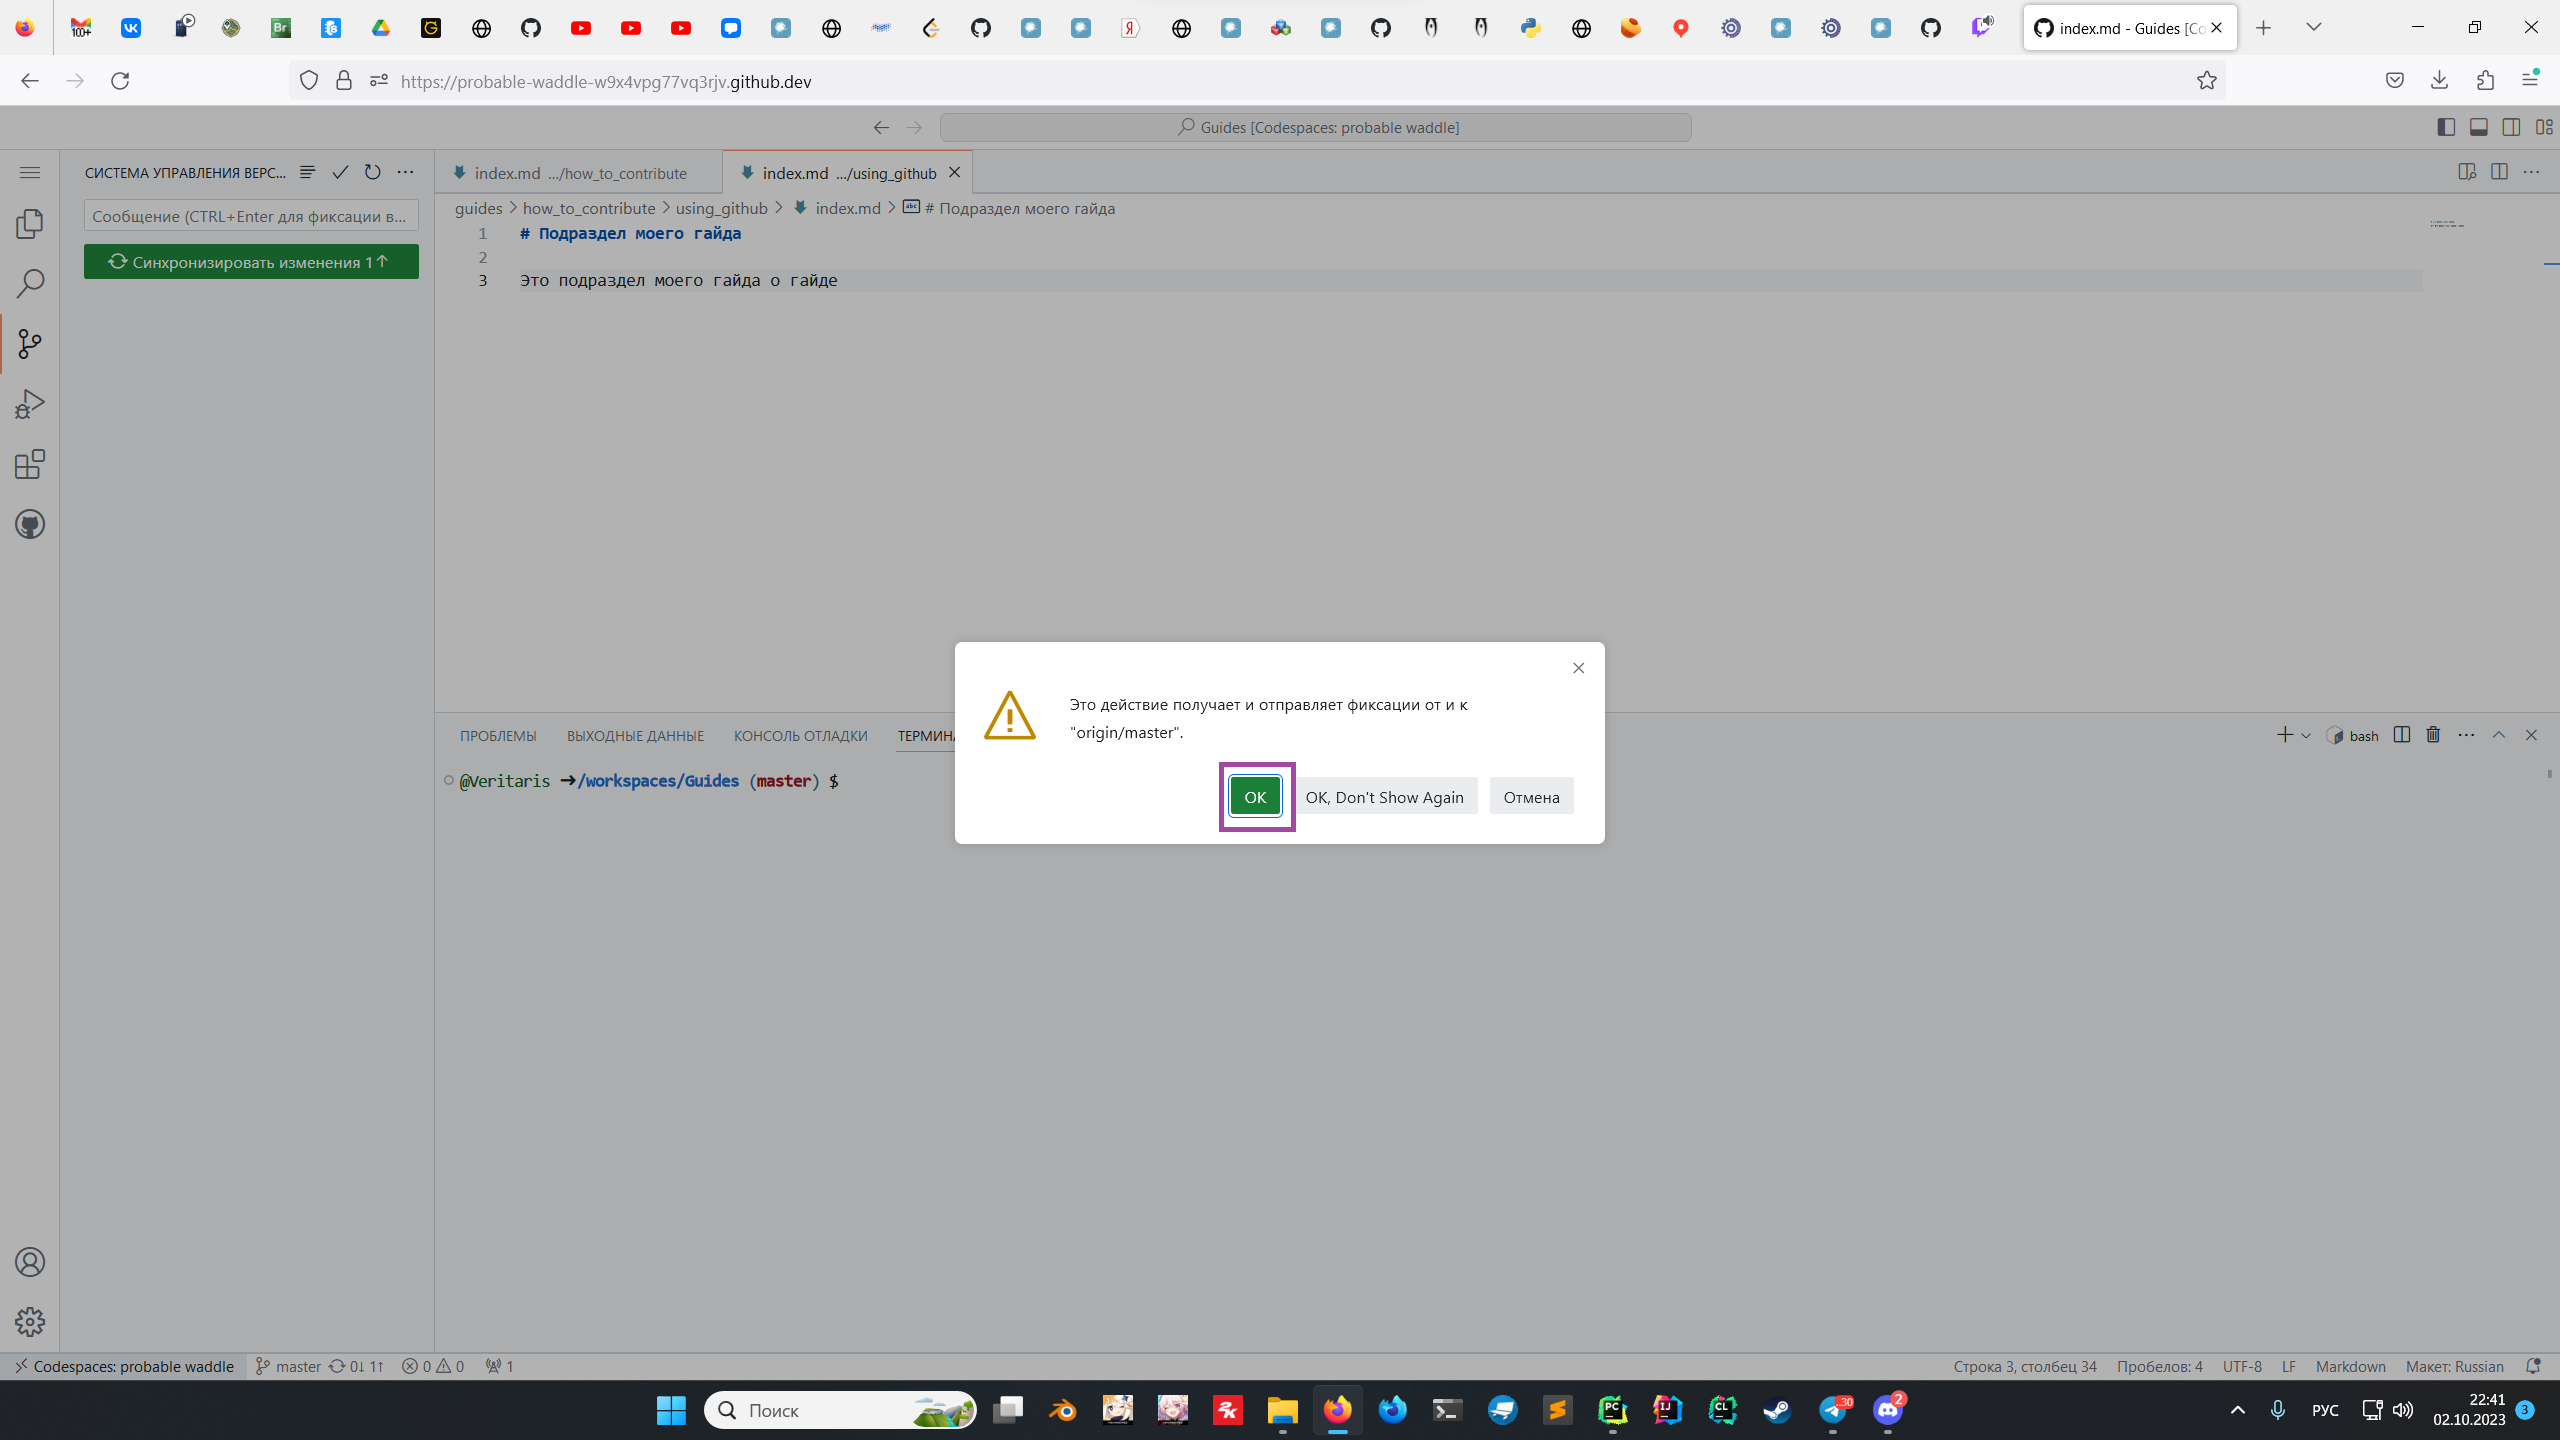Switch to the how_to_contribute index.md tab
The height and width of the screenshot is (1440, 2560).
578,173
